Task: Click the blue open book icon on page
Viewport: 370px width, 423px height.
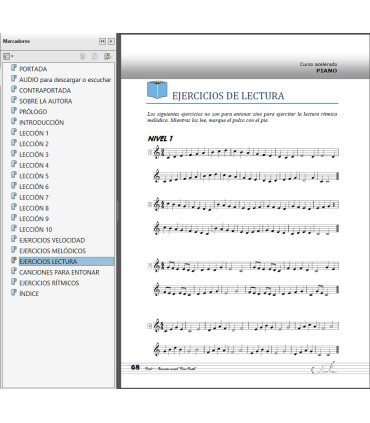Action: point(157,90)
